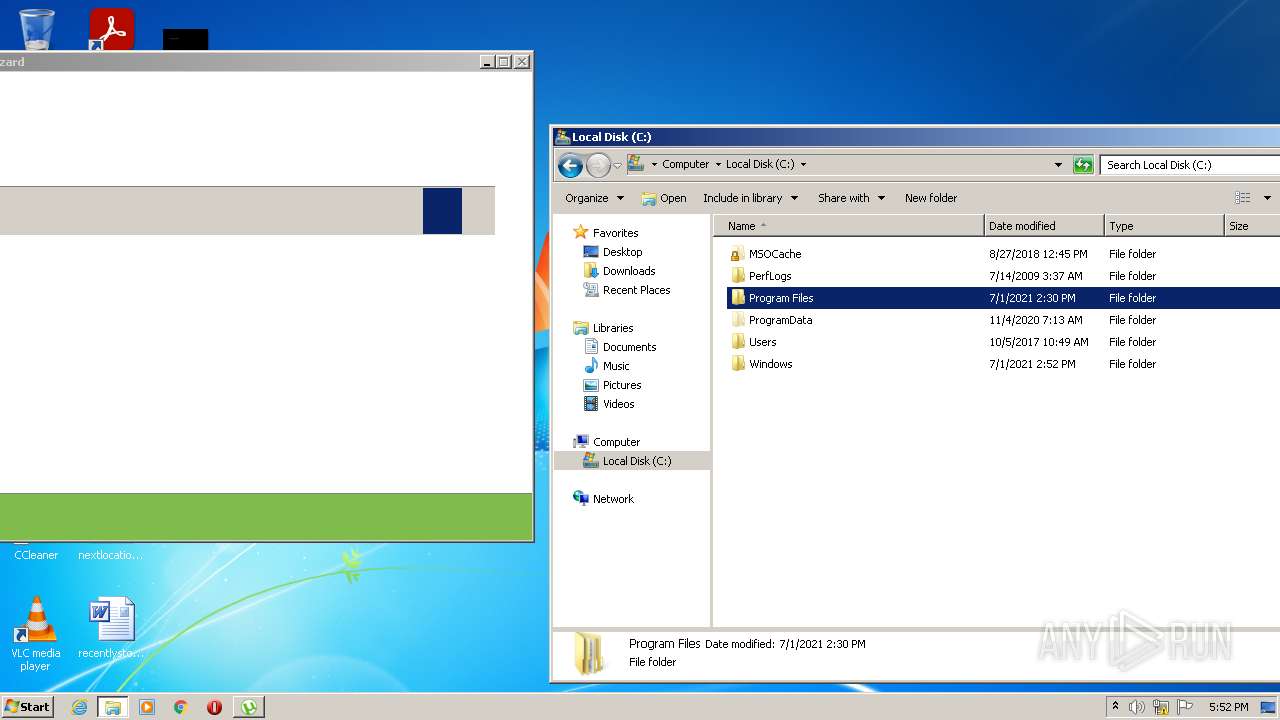Click the Start button

(28, 707)
